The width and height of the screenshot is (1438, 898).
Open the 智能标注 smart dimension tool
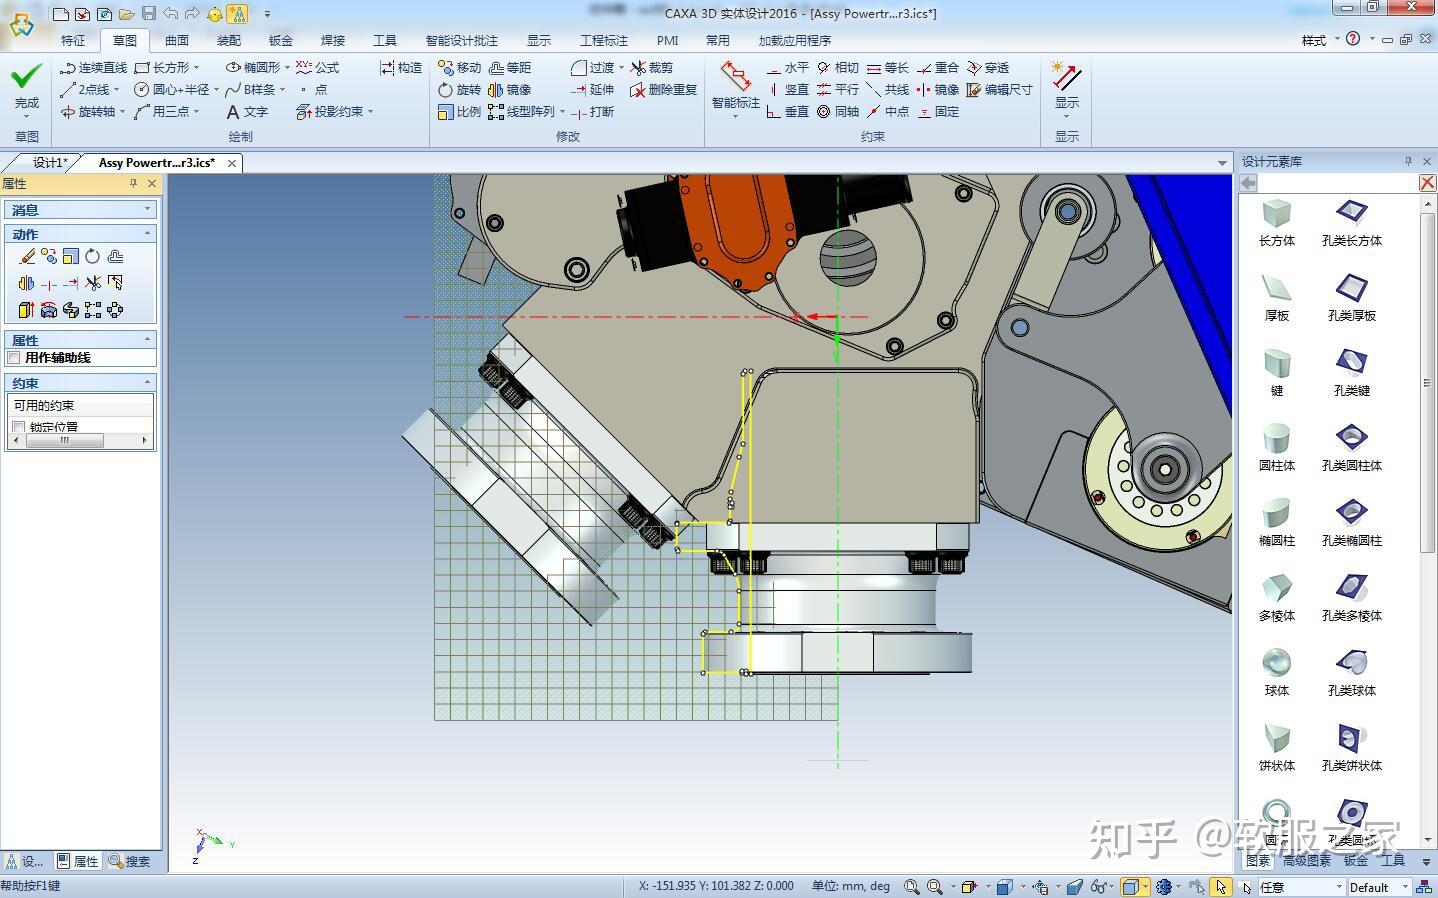(736, 87)
